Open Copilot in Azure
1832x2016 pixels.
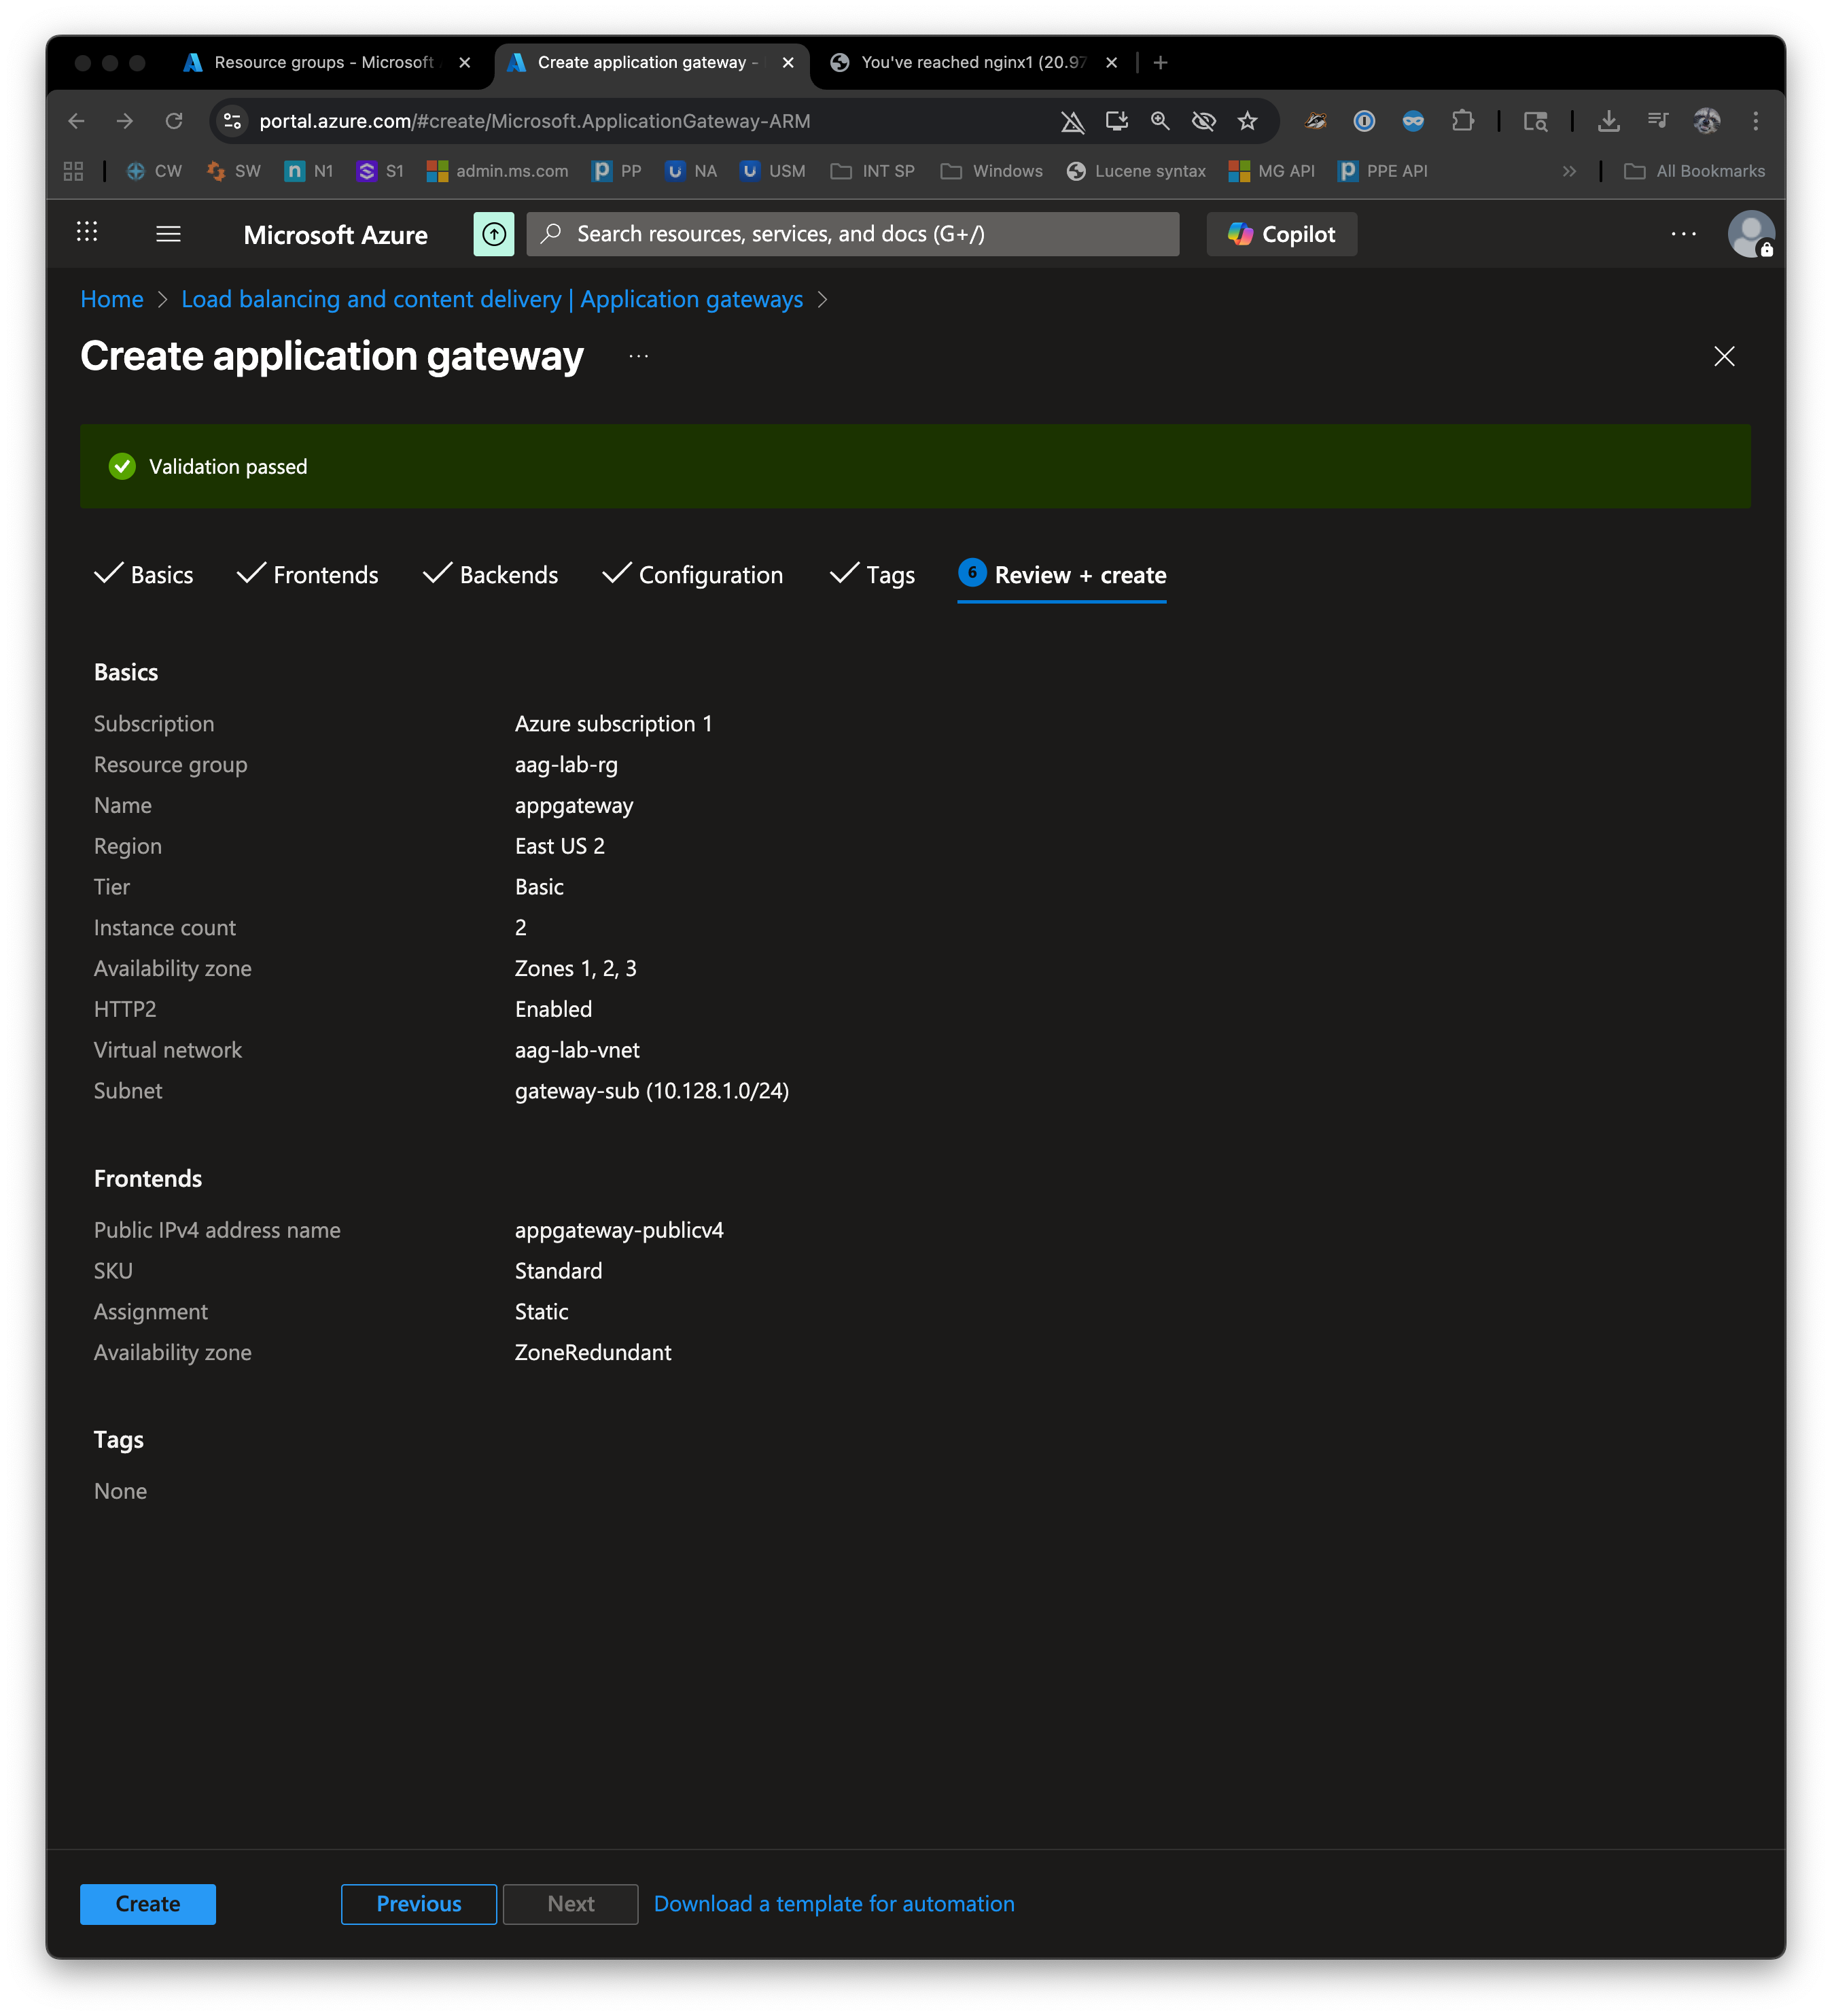tap(1281, 234)
